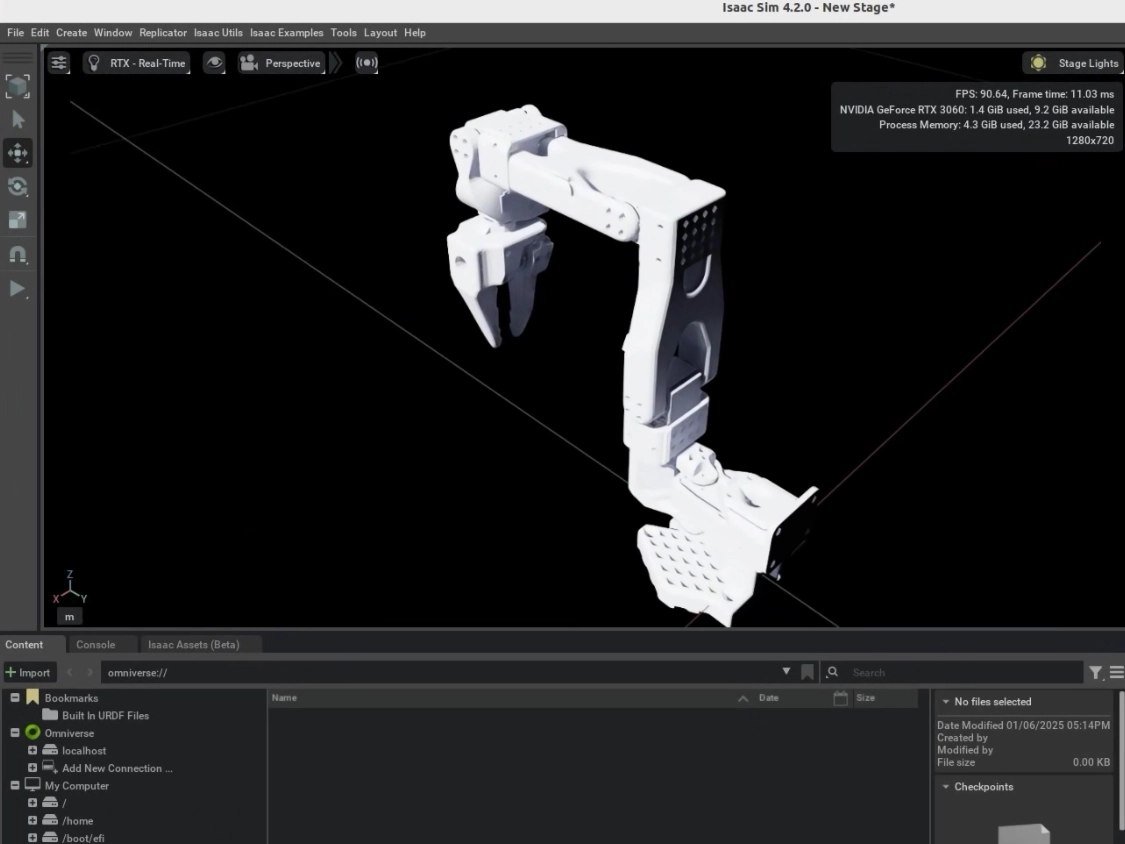This screenshot has height=844, width=1125.
Task: Click the viewport visibility eye icon
Action: 213,62
